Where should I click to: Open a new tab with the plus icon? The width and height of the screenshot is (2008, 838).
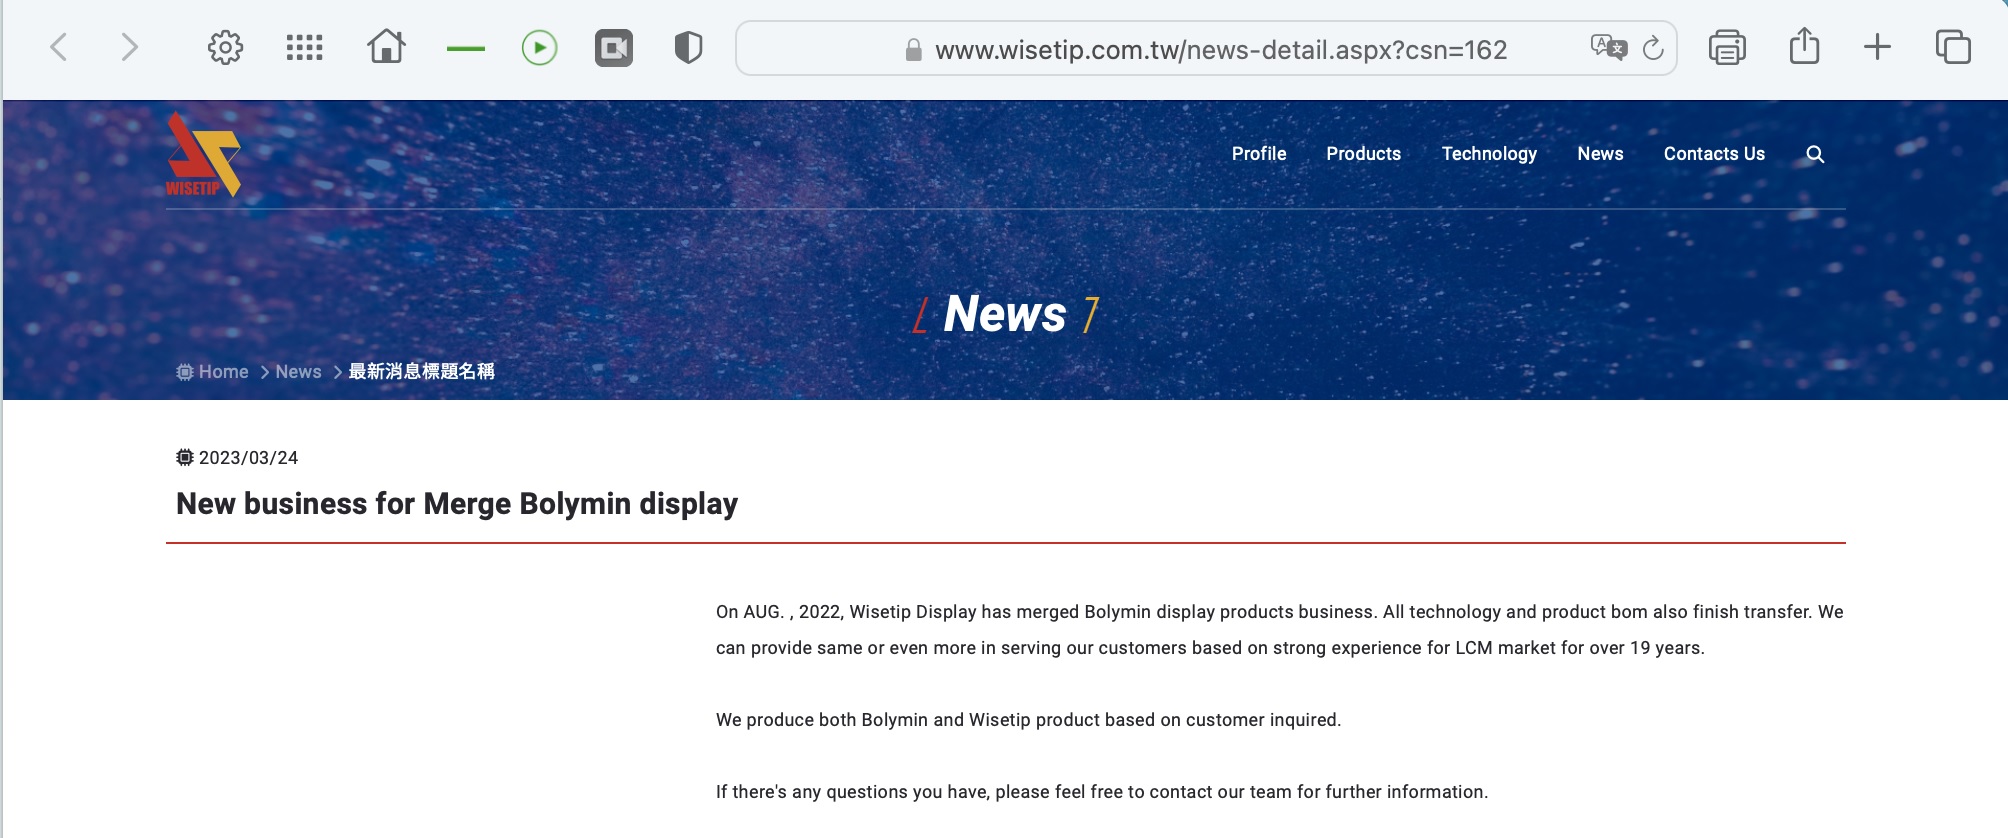tap(1877, 47)
